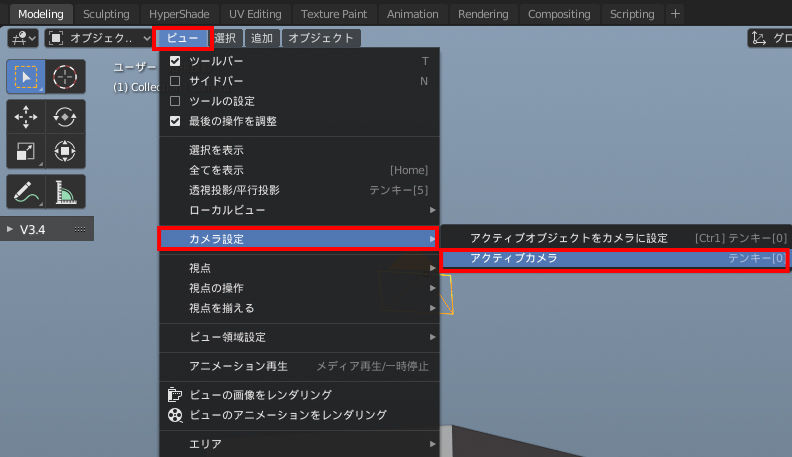The height and width of the screenshot is (457, 792).
Task: Choose 透視投影/平行投影 menu entry
Action: pos(299,190)
